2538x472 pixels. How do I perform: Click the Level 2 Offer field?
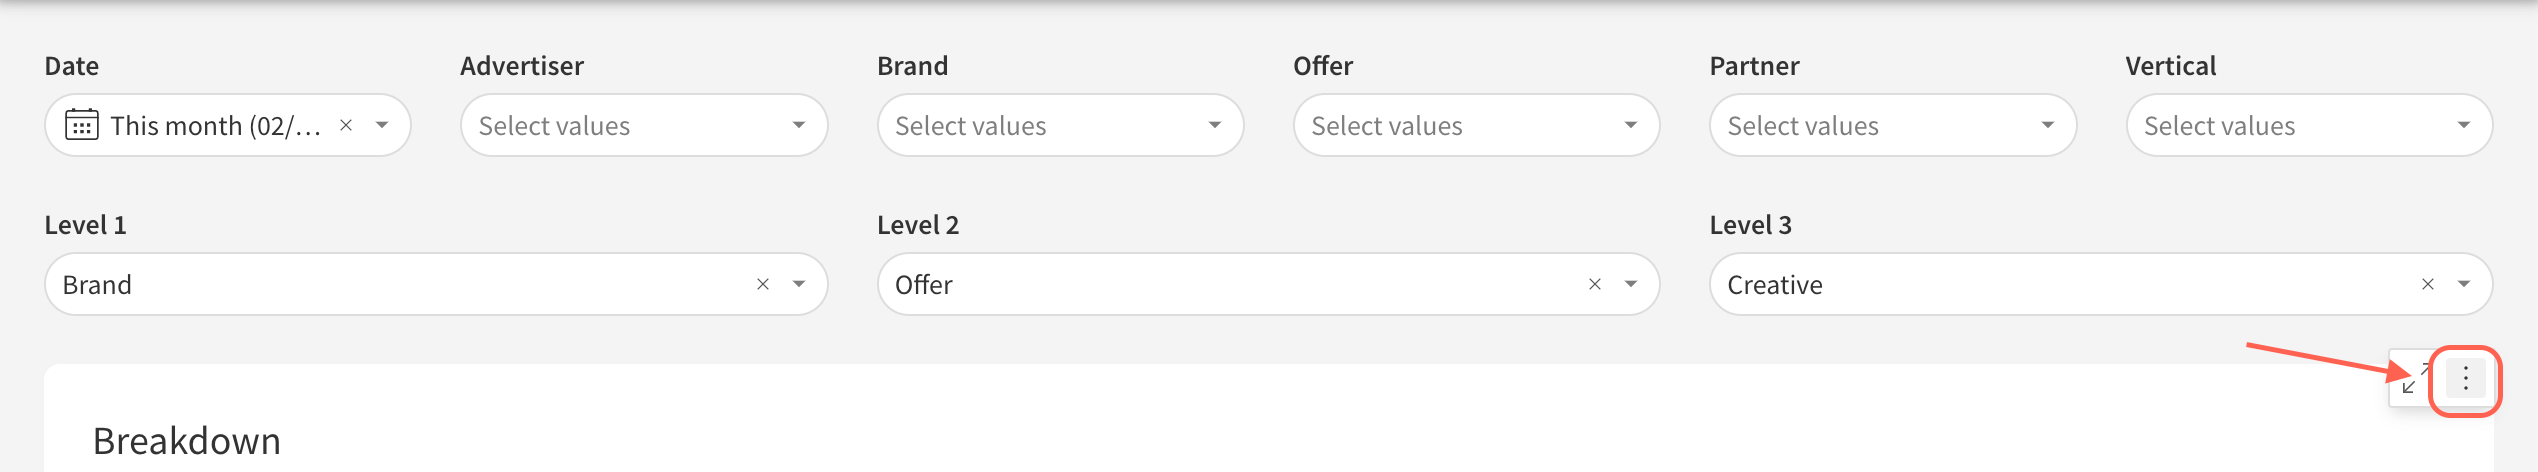tap(1230, 285)
